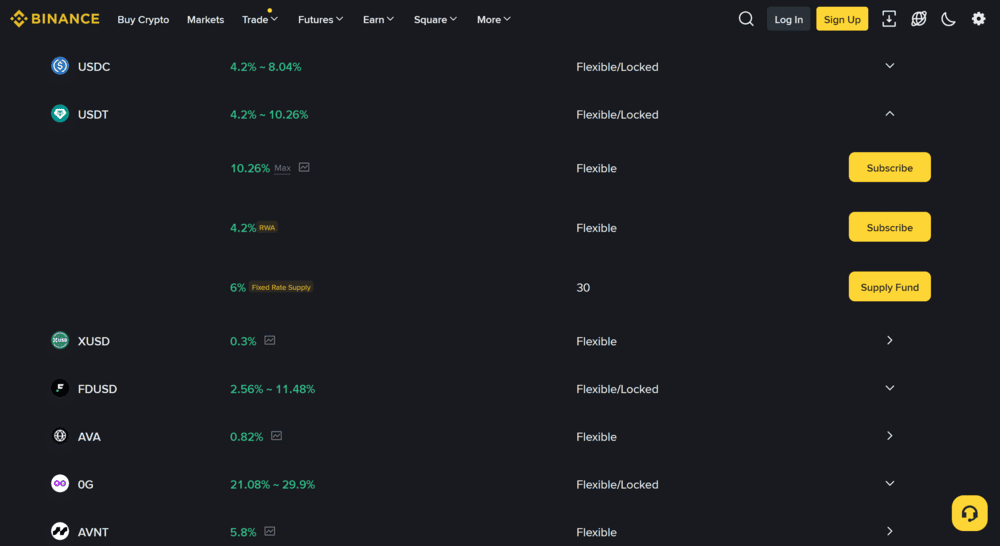Screen dimensions: 1000x546
Task: Click the AVNT coin name
Action: pos(93,532)
